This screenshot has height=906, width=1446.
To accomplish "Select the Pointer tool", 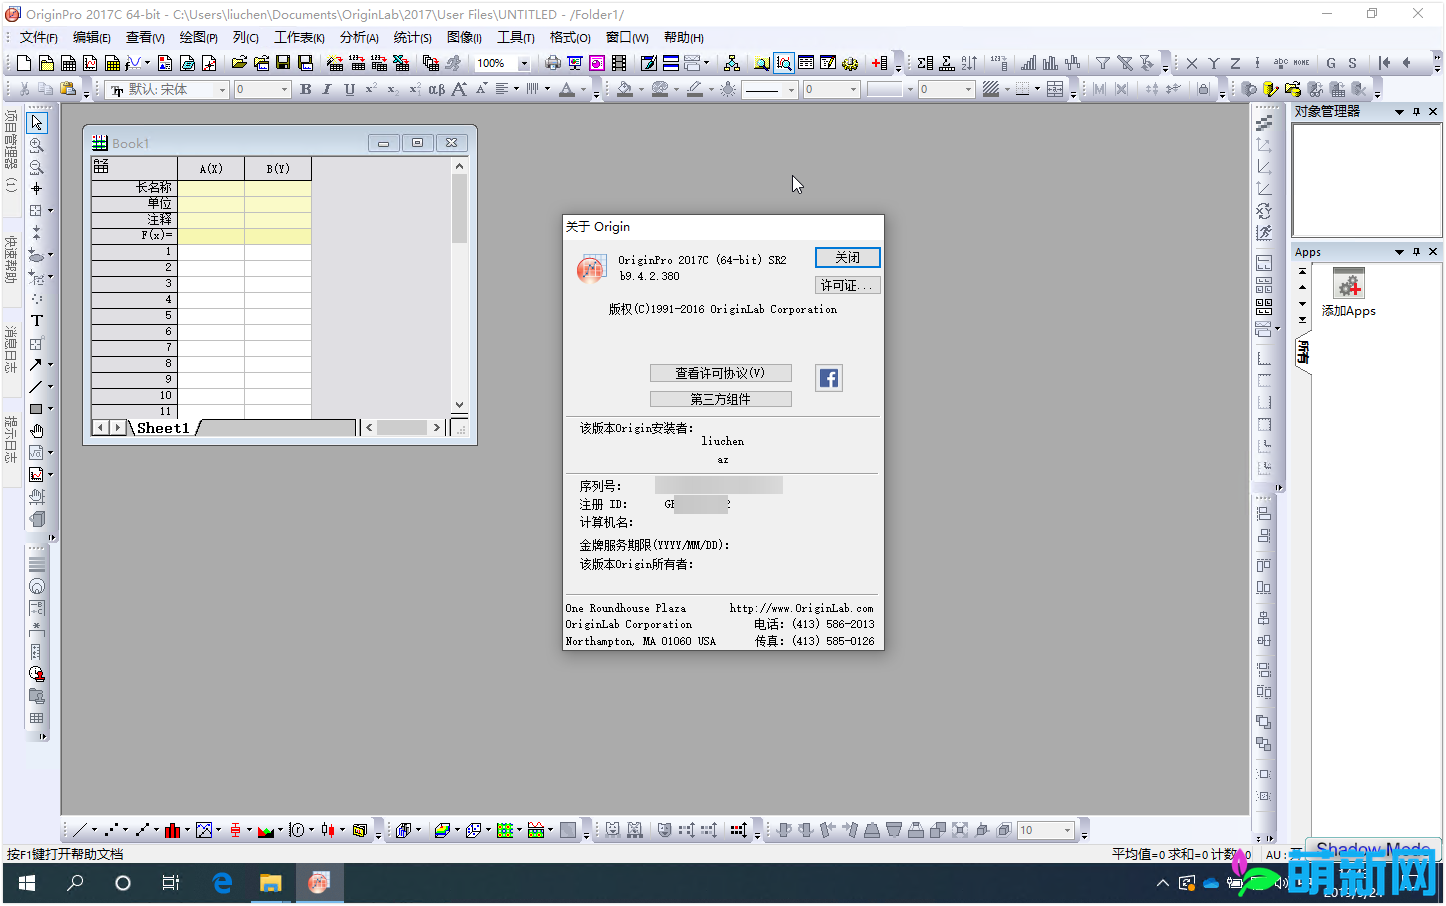I will click(37, 123).
